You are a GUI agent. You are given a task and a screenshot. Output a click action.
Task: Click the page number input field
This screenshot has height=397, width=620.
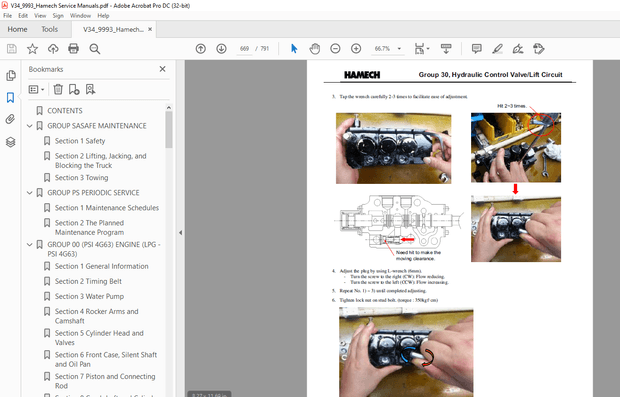point(244,49)
